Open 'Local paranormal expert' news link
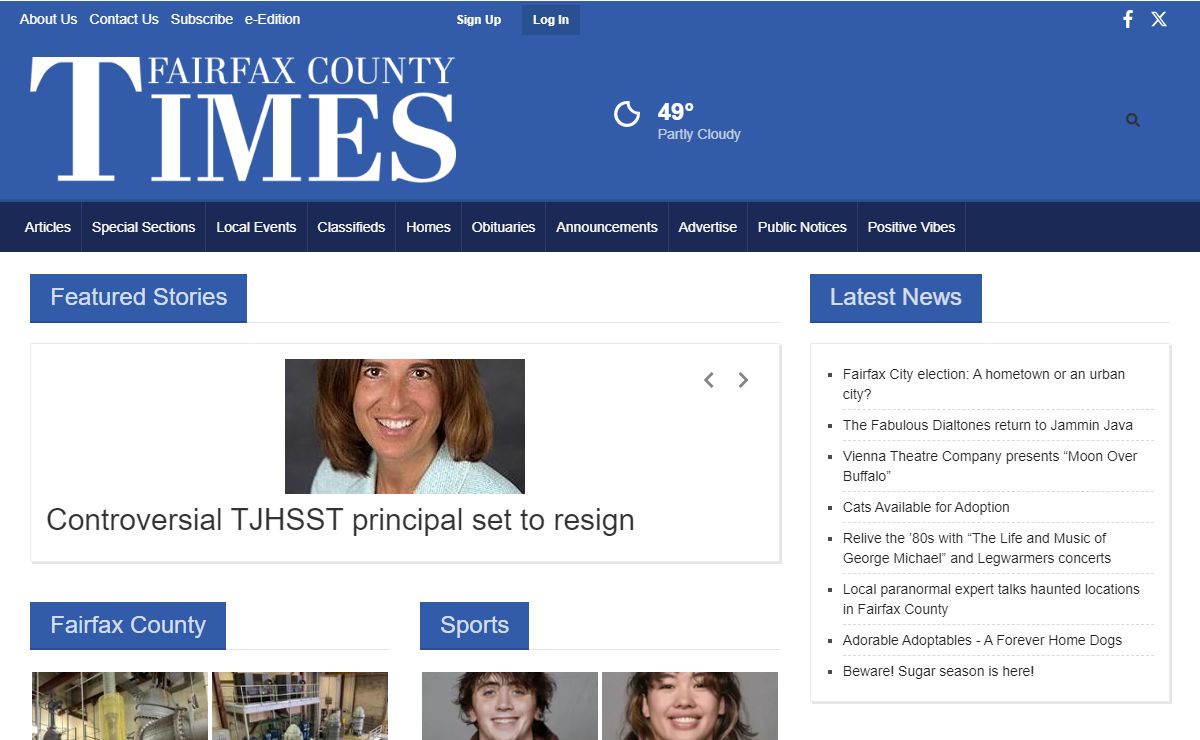 tap(991, 599)
